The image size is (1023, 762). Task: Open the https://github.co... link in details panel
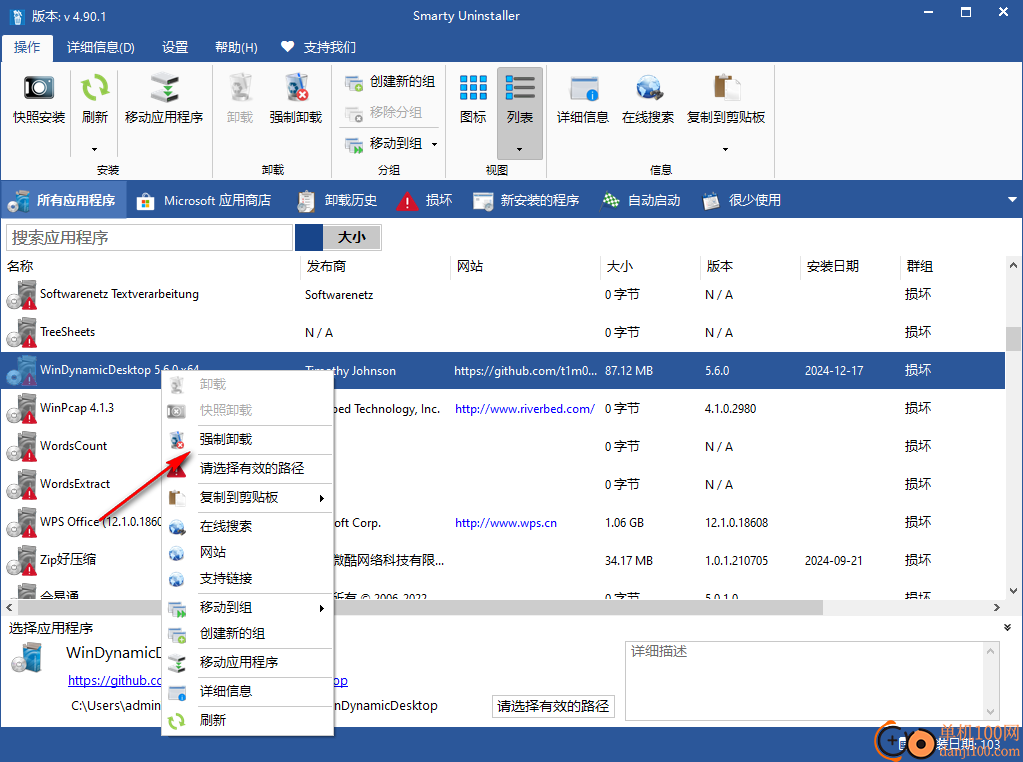coord(114,680)
